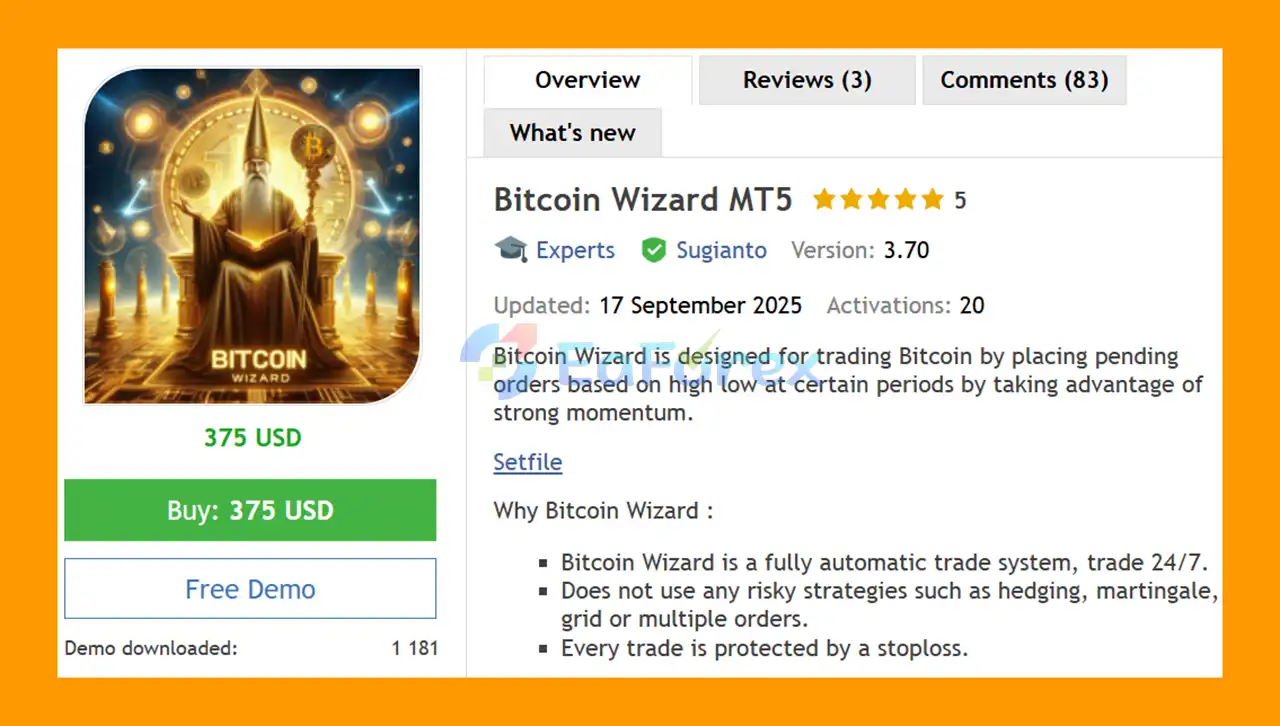The height and width of the screenshot is (726, 1280).
Task: Click the graduation cap Experts icon
Action: (510, 249)
